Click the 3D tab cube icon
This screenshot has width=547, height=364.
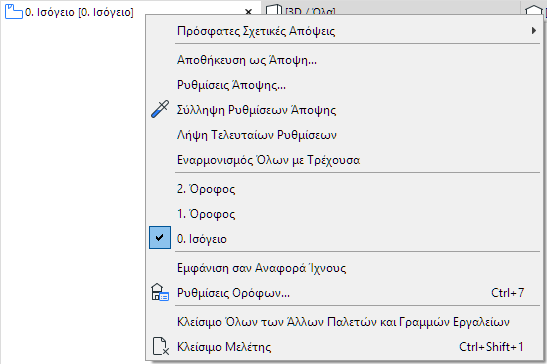[x=273, y=10]
